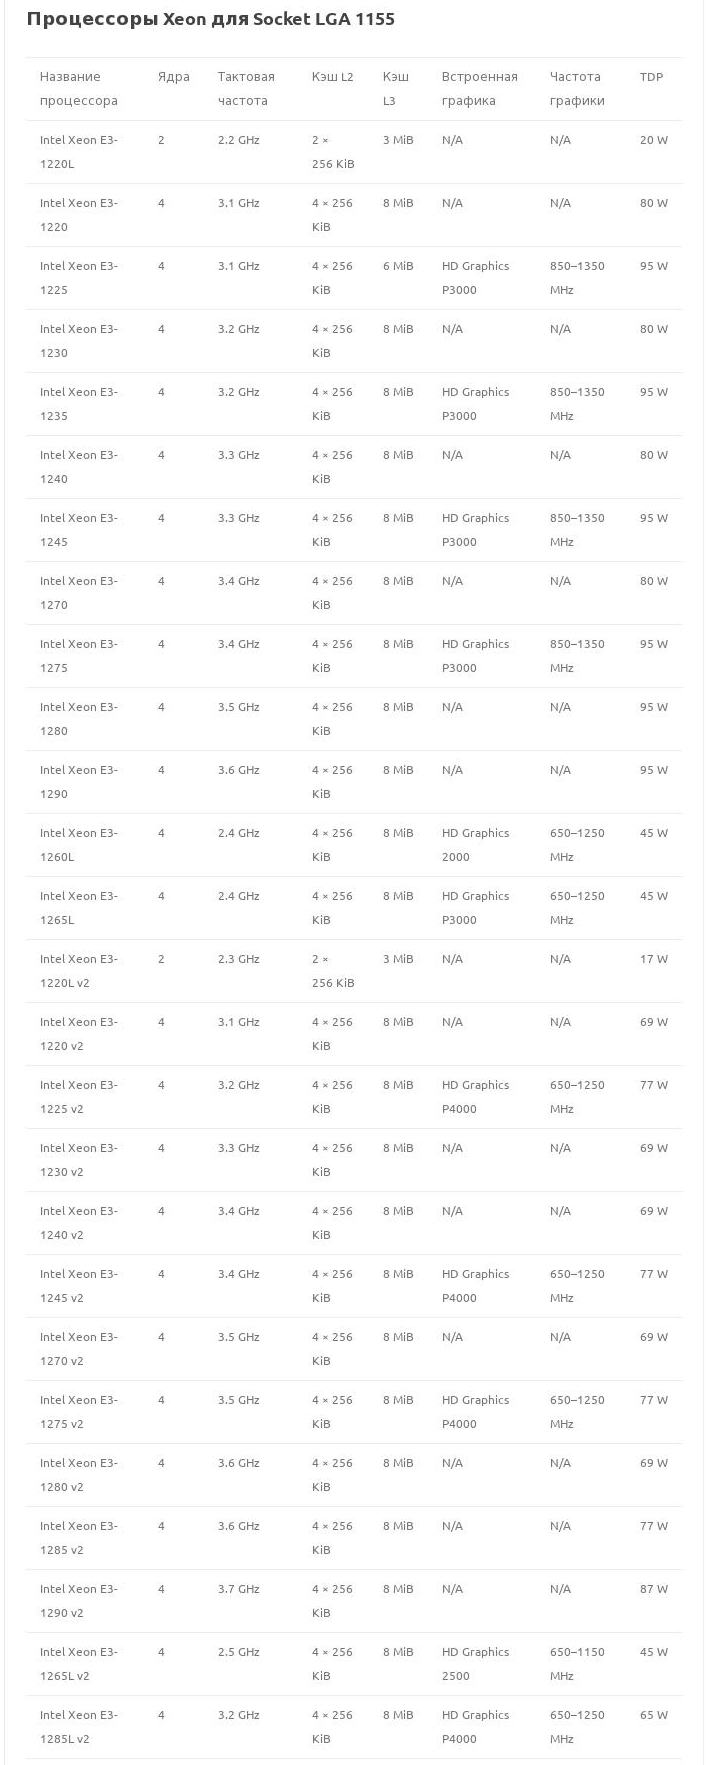Click the "HD Graphics 2000" cell
This screenshot has height=1765, width=710.
tap(475, 845)
